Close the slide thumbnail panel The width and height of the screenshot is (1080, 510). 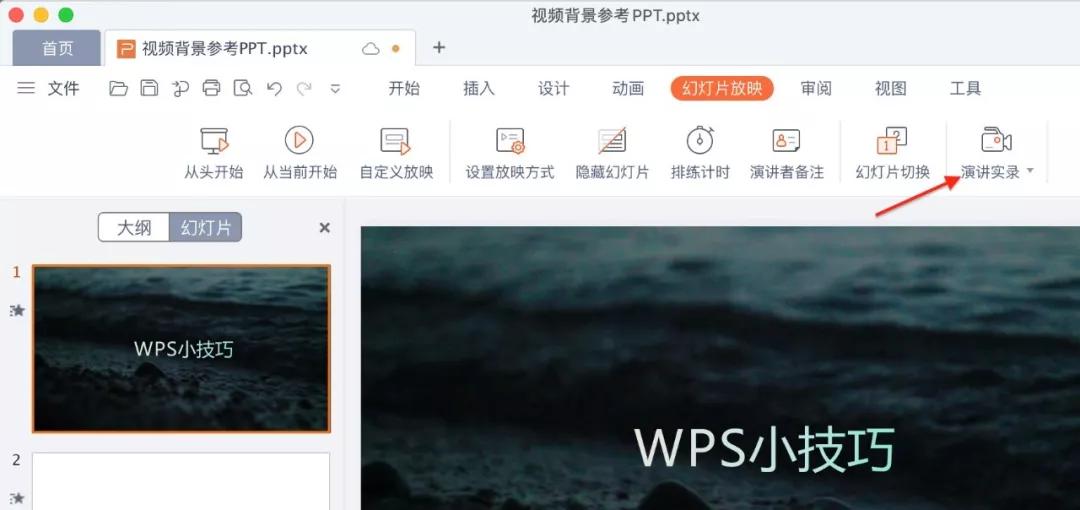point(324,227)
